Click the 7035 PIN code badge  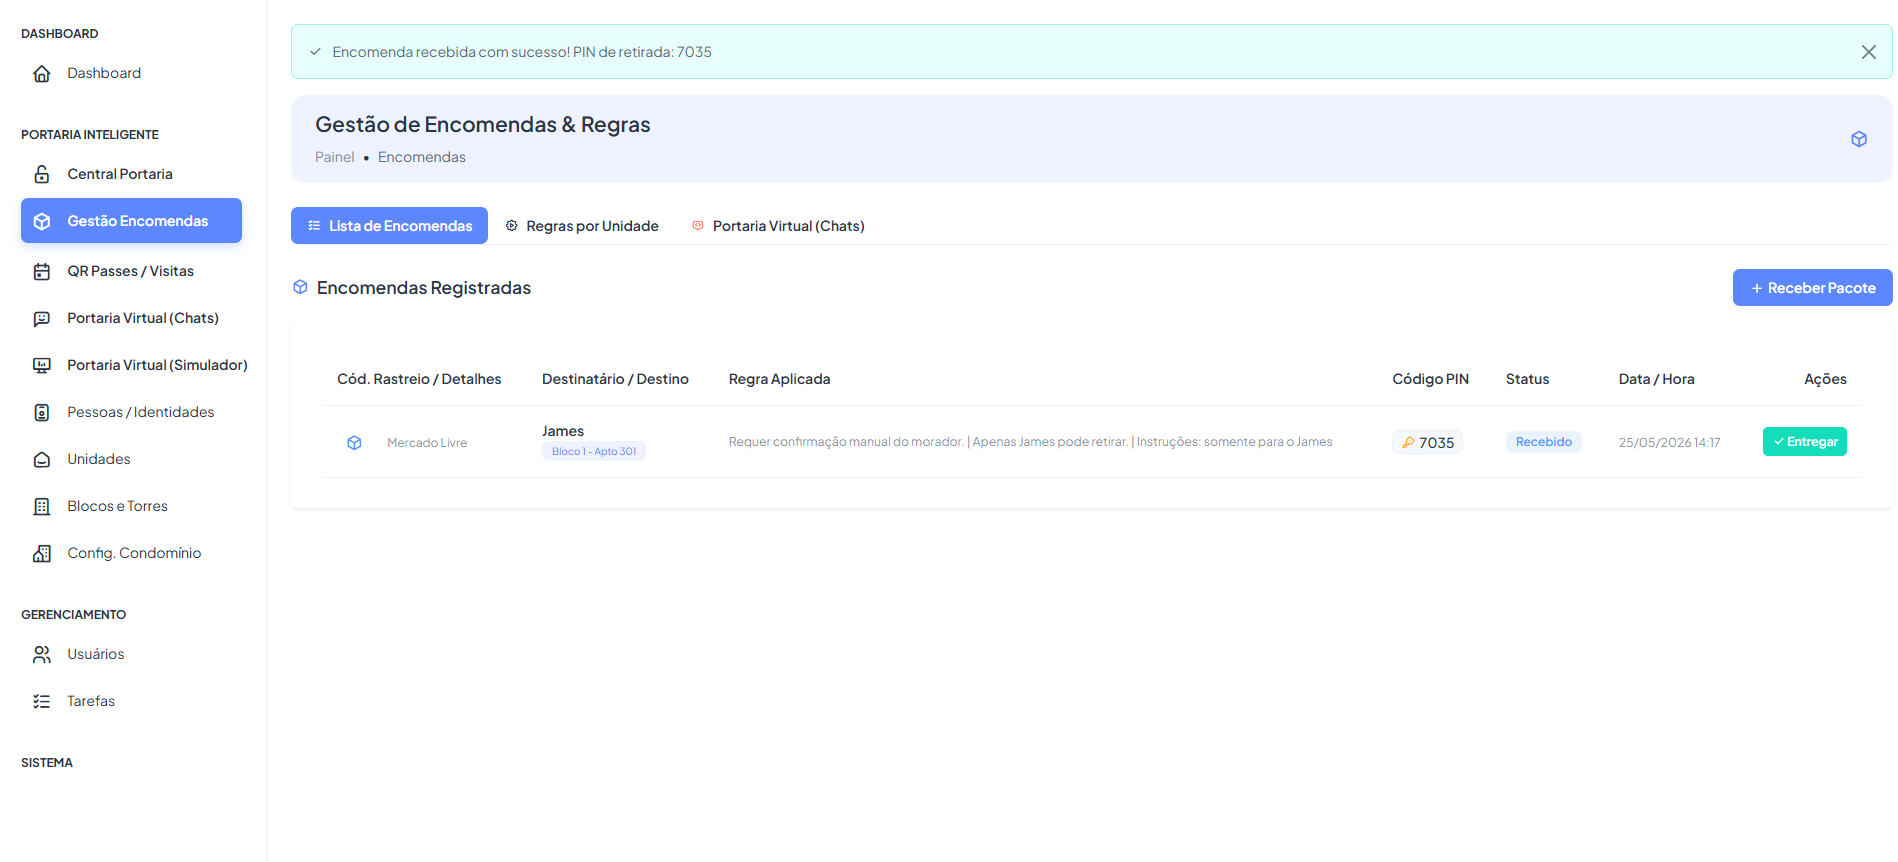tap(1427, 442)
